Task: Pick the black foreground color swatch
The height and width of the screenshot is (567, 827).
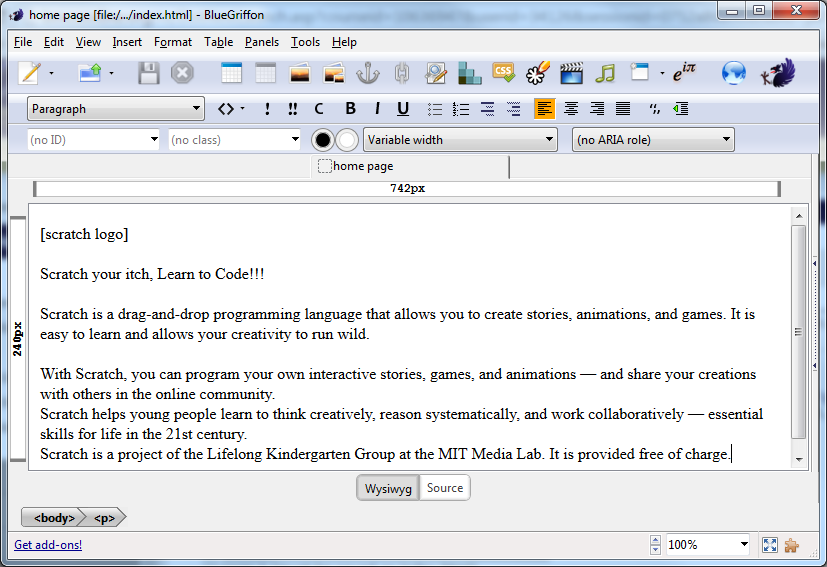Action: click(x=322, y=140)
